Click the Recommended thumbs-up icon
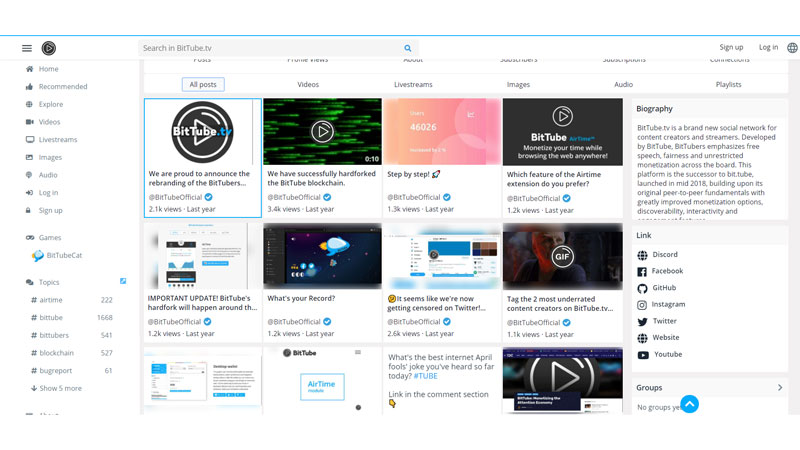800x450 pixels. pos(30,87)
